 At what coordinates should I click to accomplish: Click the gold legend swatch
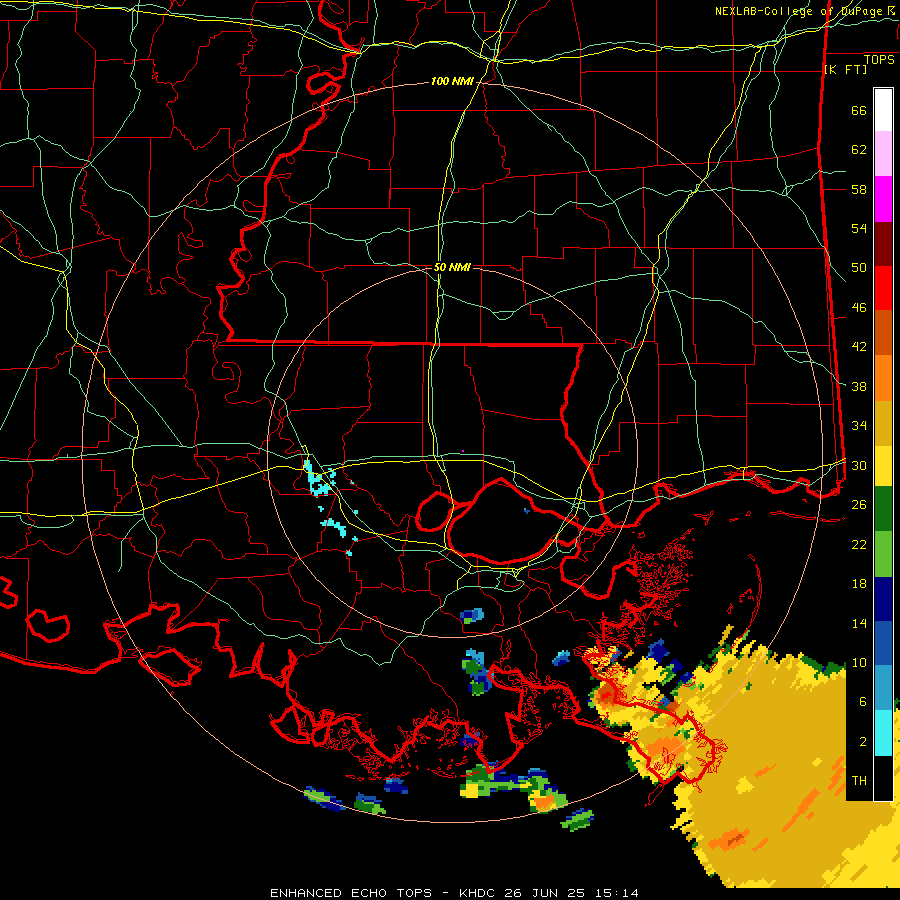[883, 424]
